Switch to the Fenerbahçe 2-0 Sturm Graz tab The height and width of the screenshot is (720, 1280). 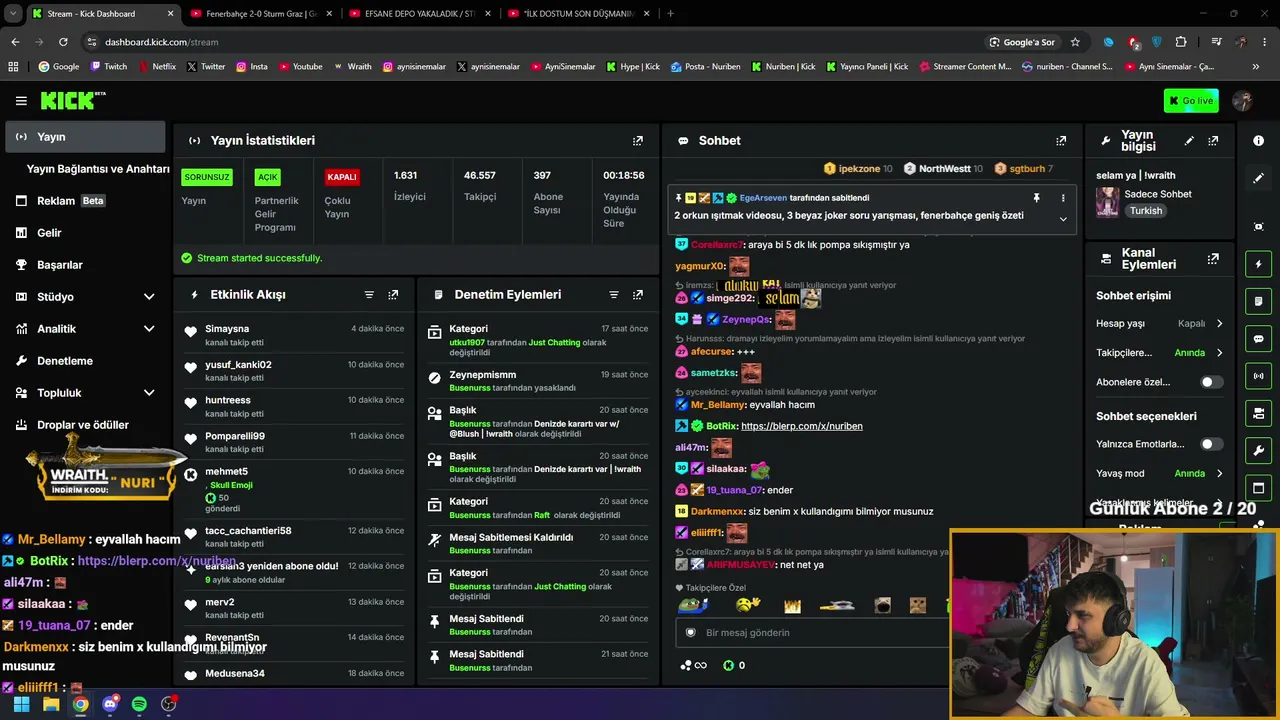[260, 14]
